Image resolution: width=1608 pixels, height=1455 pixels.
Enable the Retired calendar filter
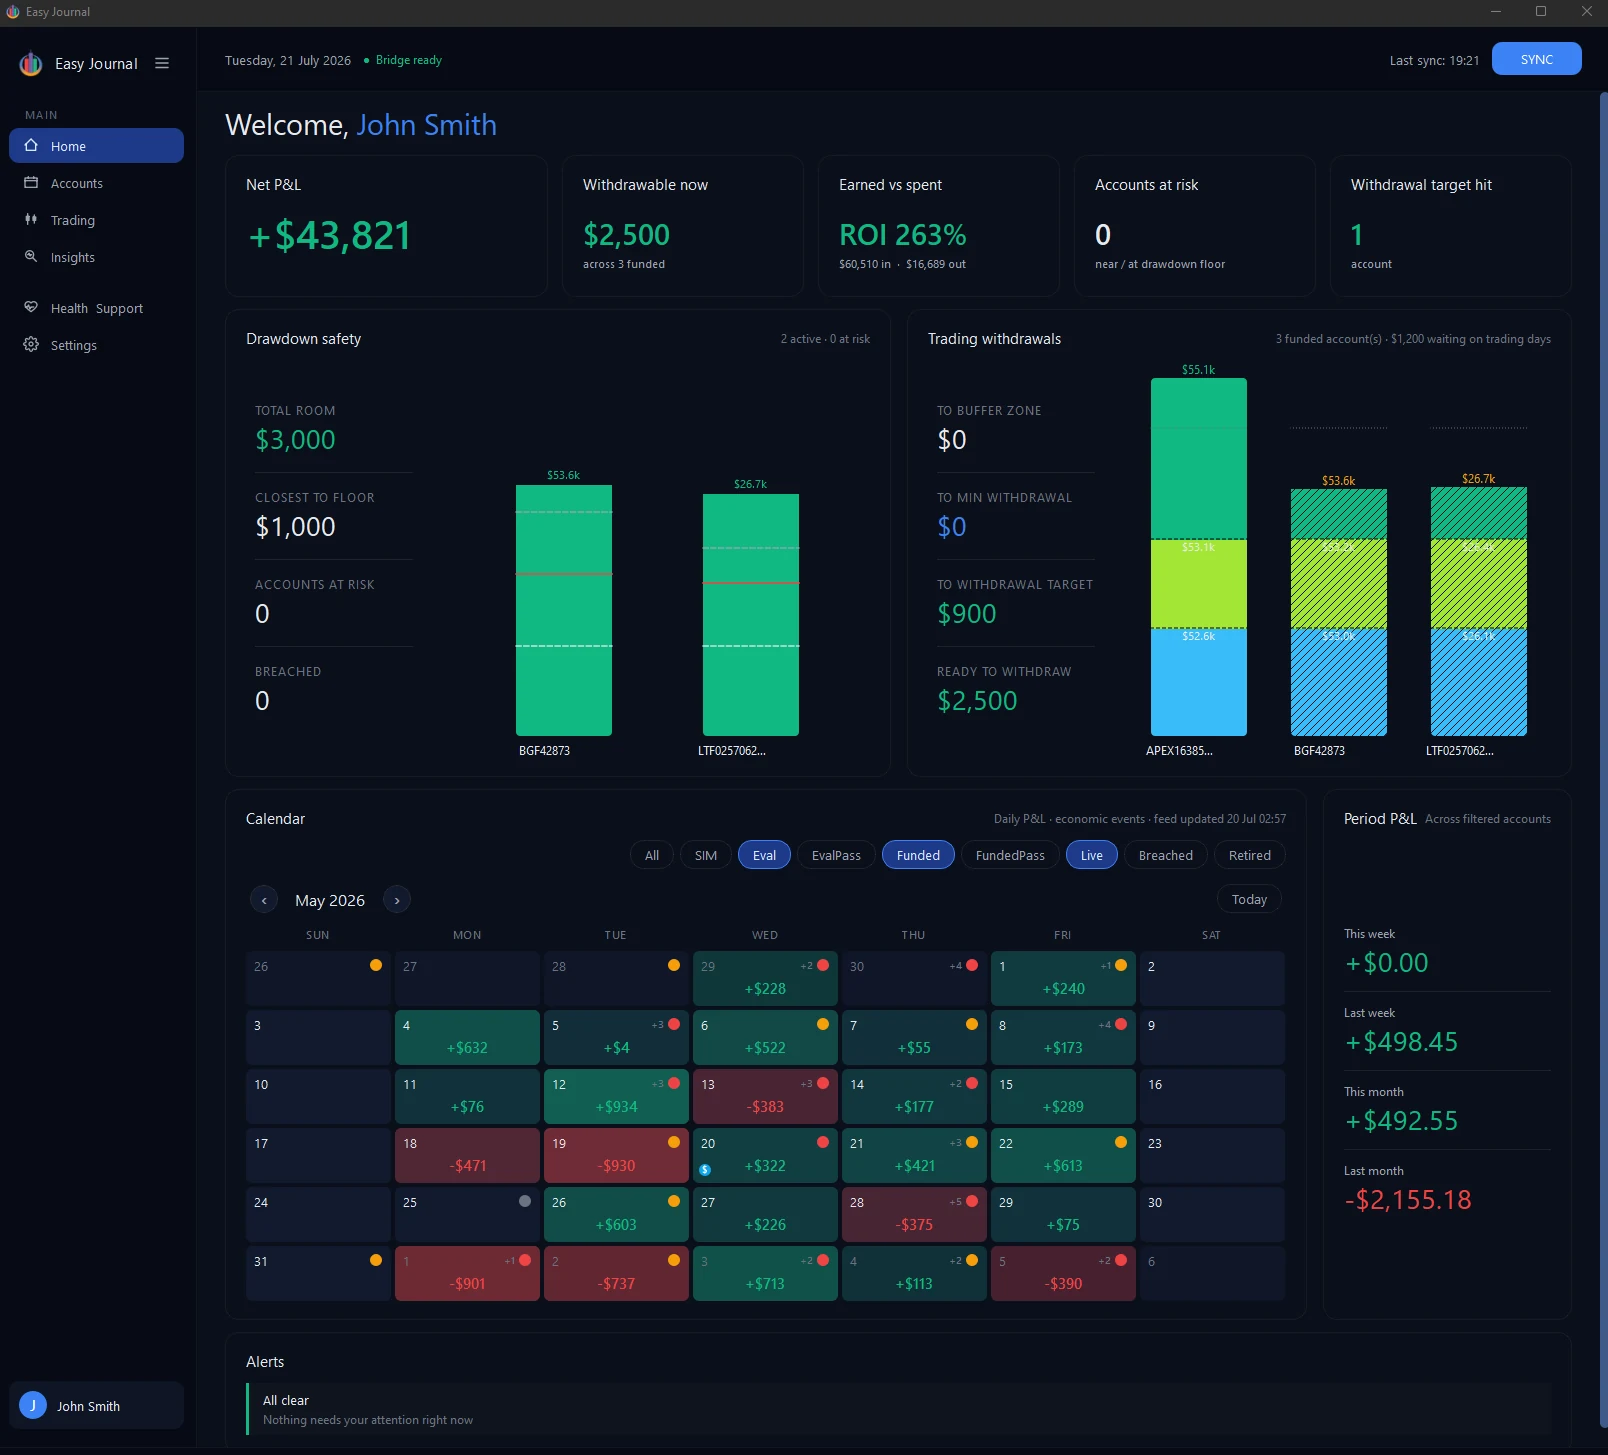tap(1250, 855)
